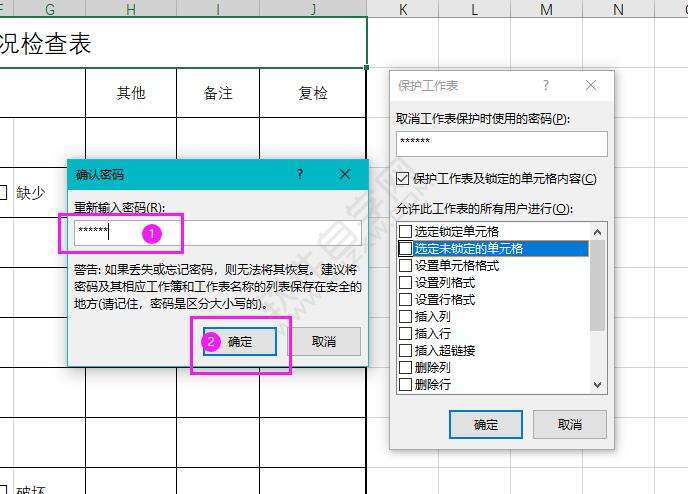Check the 选定未锁定的单元格 option
The image size is (688, 494).
click(x=405, y=248)
